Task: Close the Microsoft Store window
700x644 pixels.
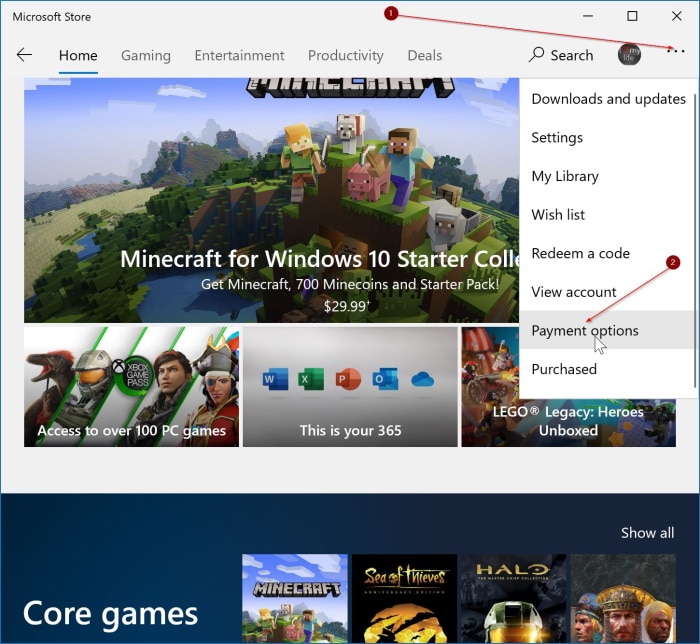Action: [x=676, y=16]
